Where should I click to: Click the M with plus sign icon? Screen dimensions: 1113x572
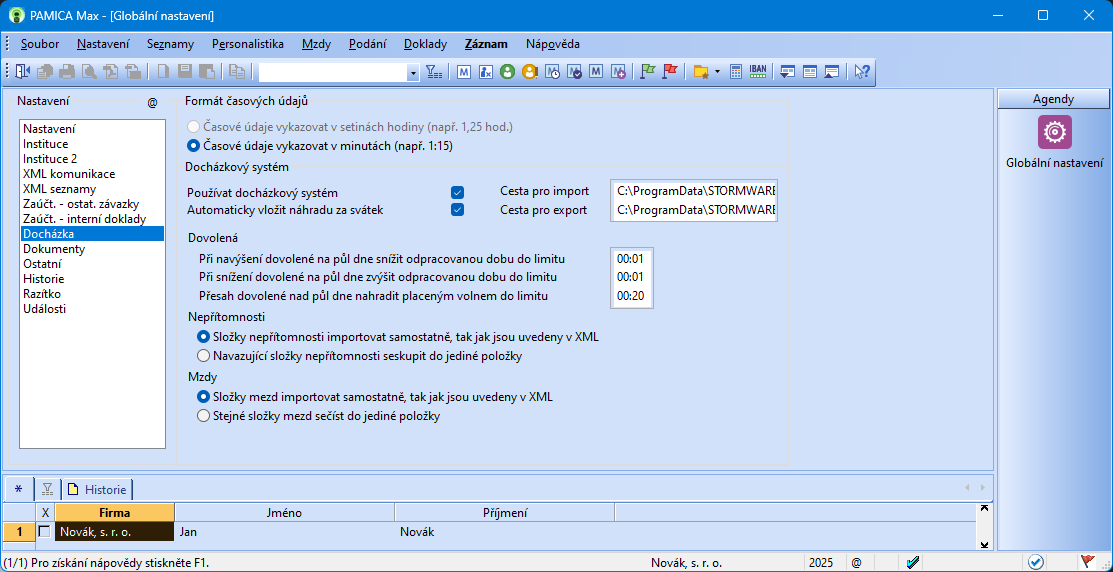[x=618, y=72]
